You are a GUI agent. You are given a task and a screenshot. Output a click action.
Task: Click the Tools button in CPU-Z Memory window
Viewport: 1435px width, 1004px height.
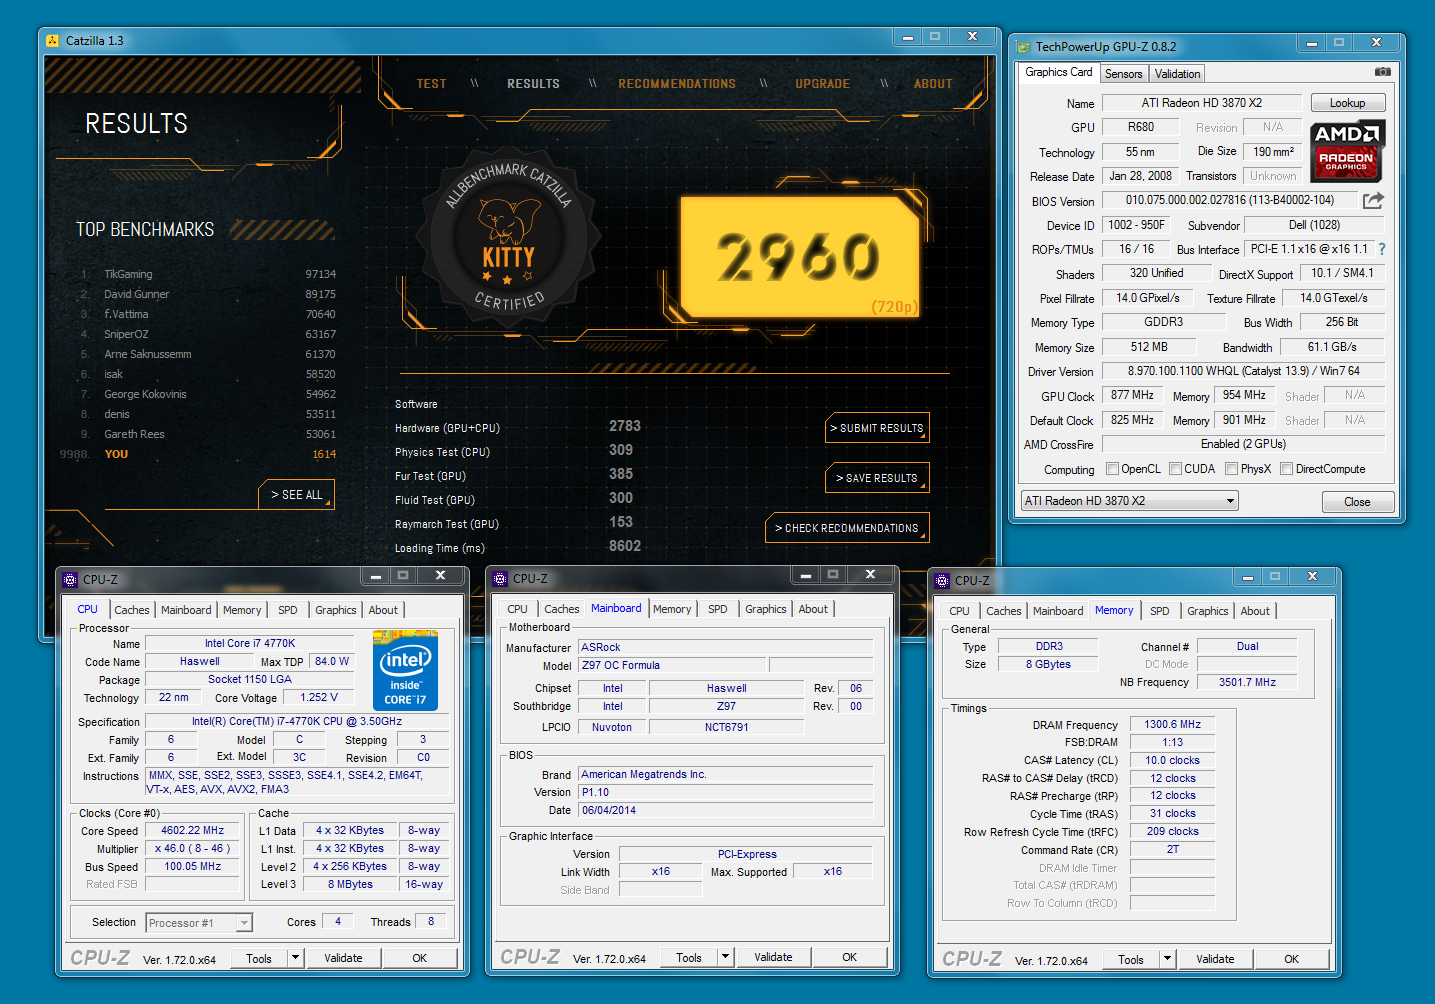pos(1130,959)
